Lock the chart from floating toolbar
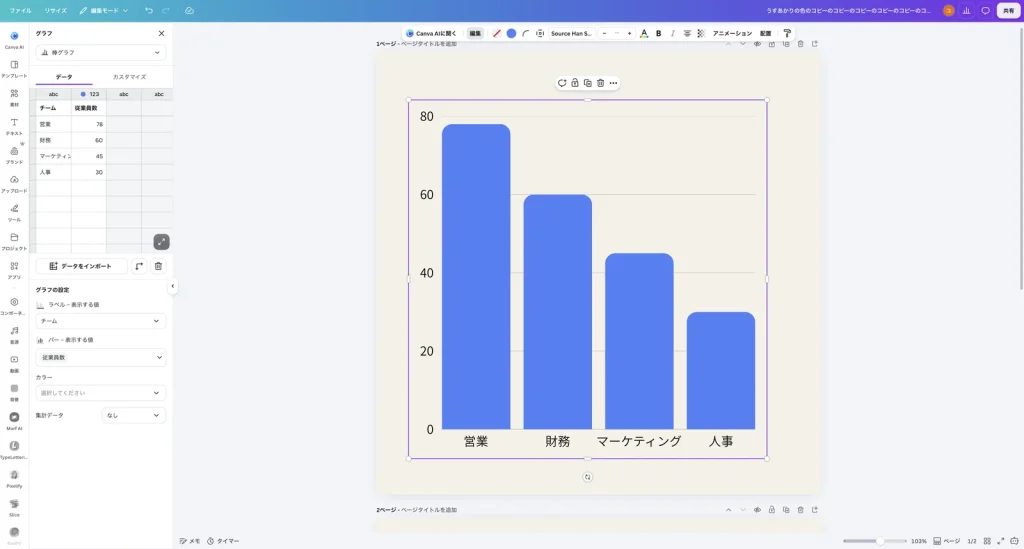Viewport: 1024px width, 549px height. (x=575, y=83)
